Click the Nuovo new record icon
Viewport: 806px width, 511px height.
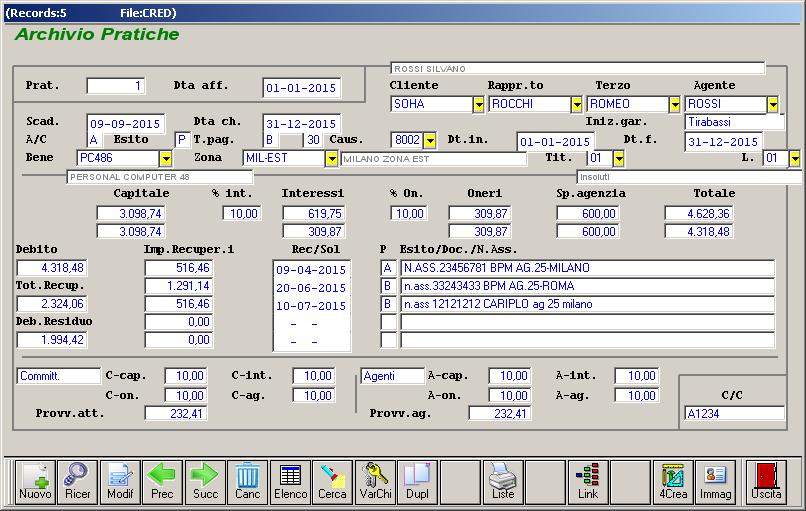(35, 482)
